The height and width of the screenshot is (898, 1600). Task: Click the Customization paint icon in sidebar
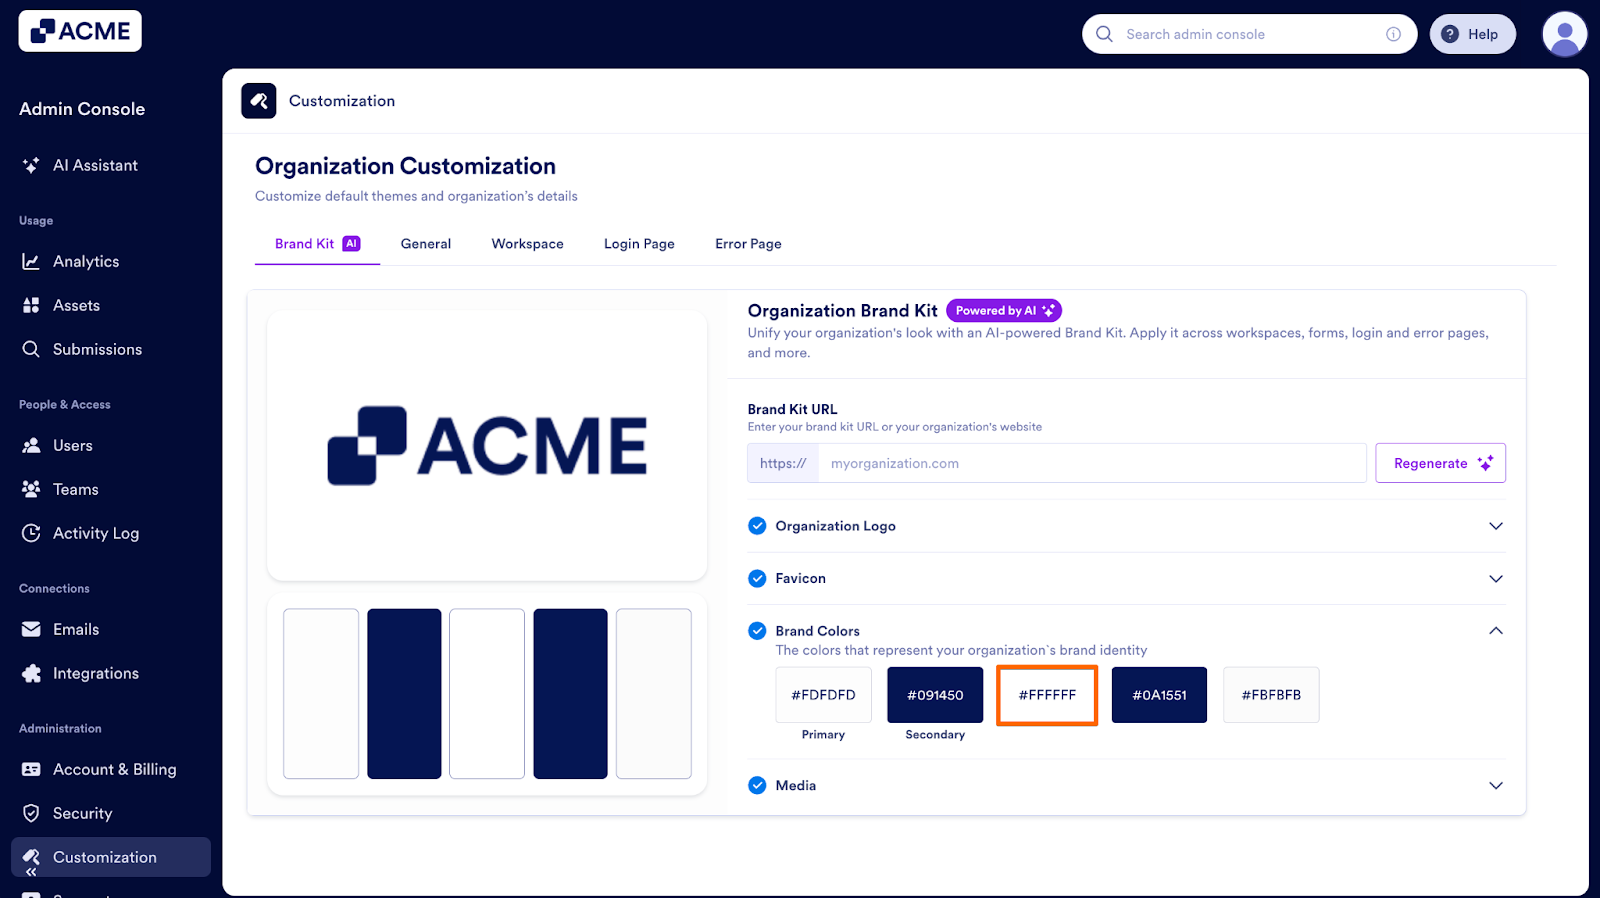[x=31, y=857]
